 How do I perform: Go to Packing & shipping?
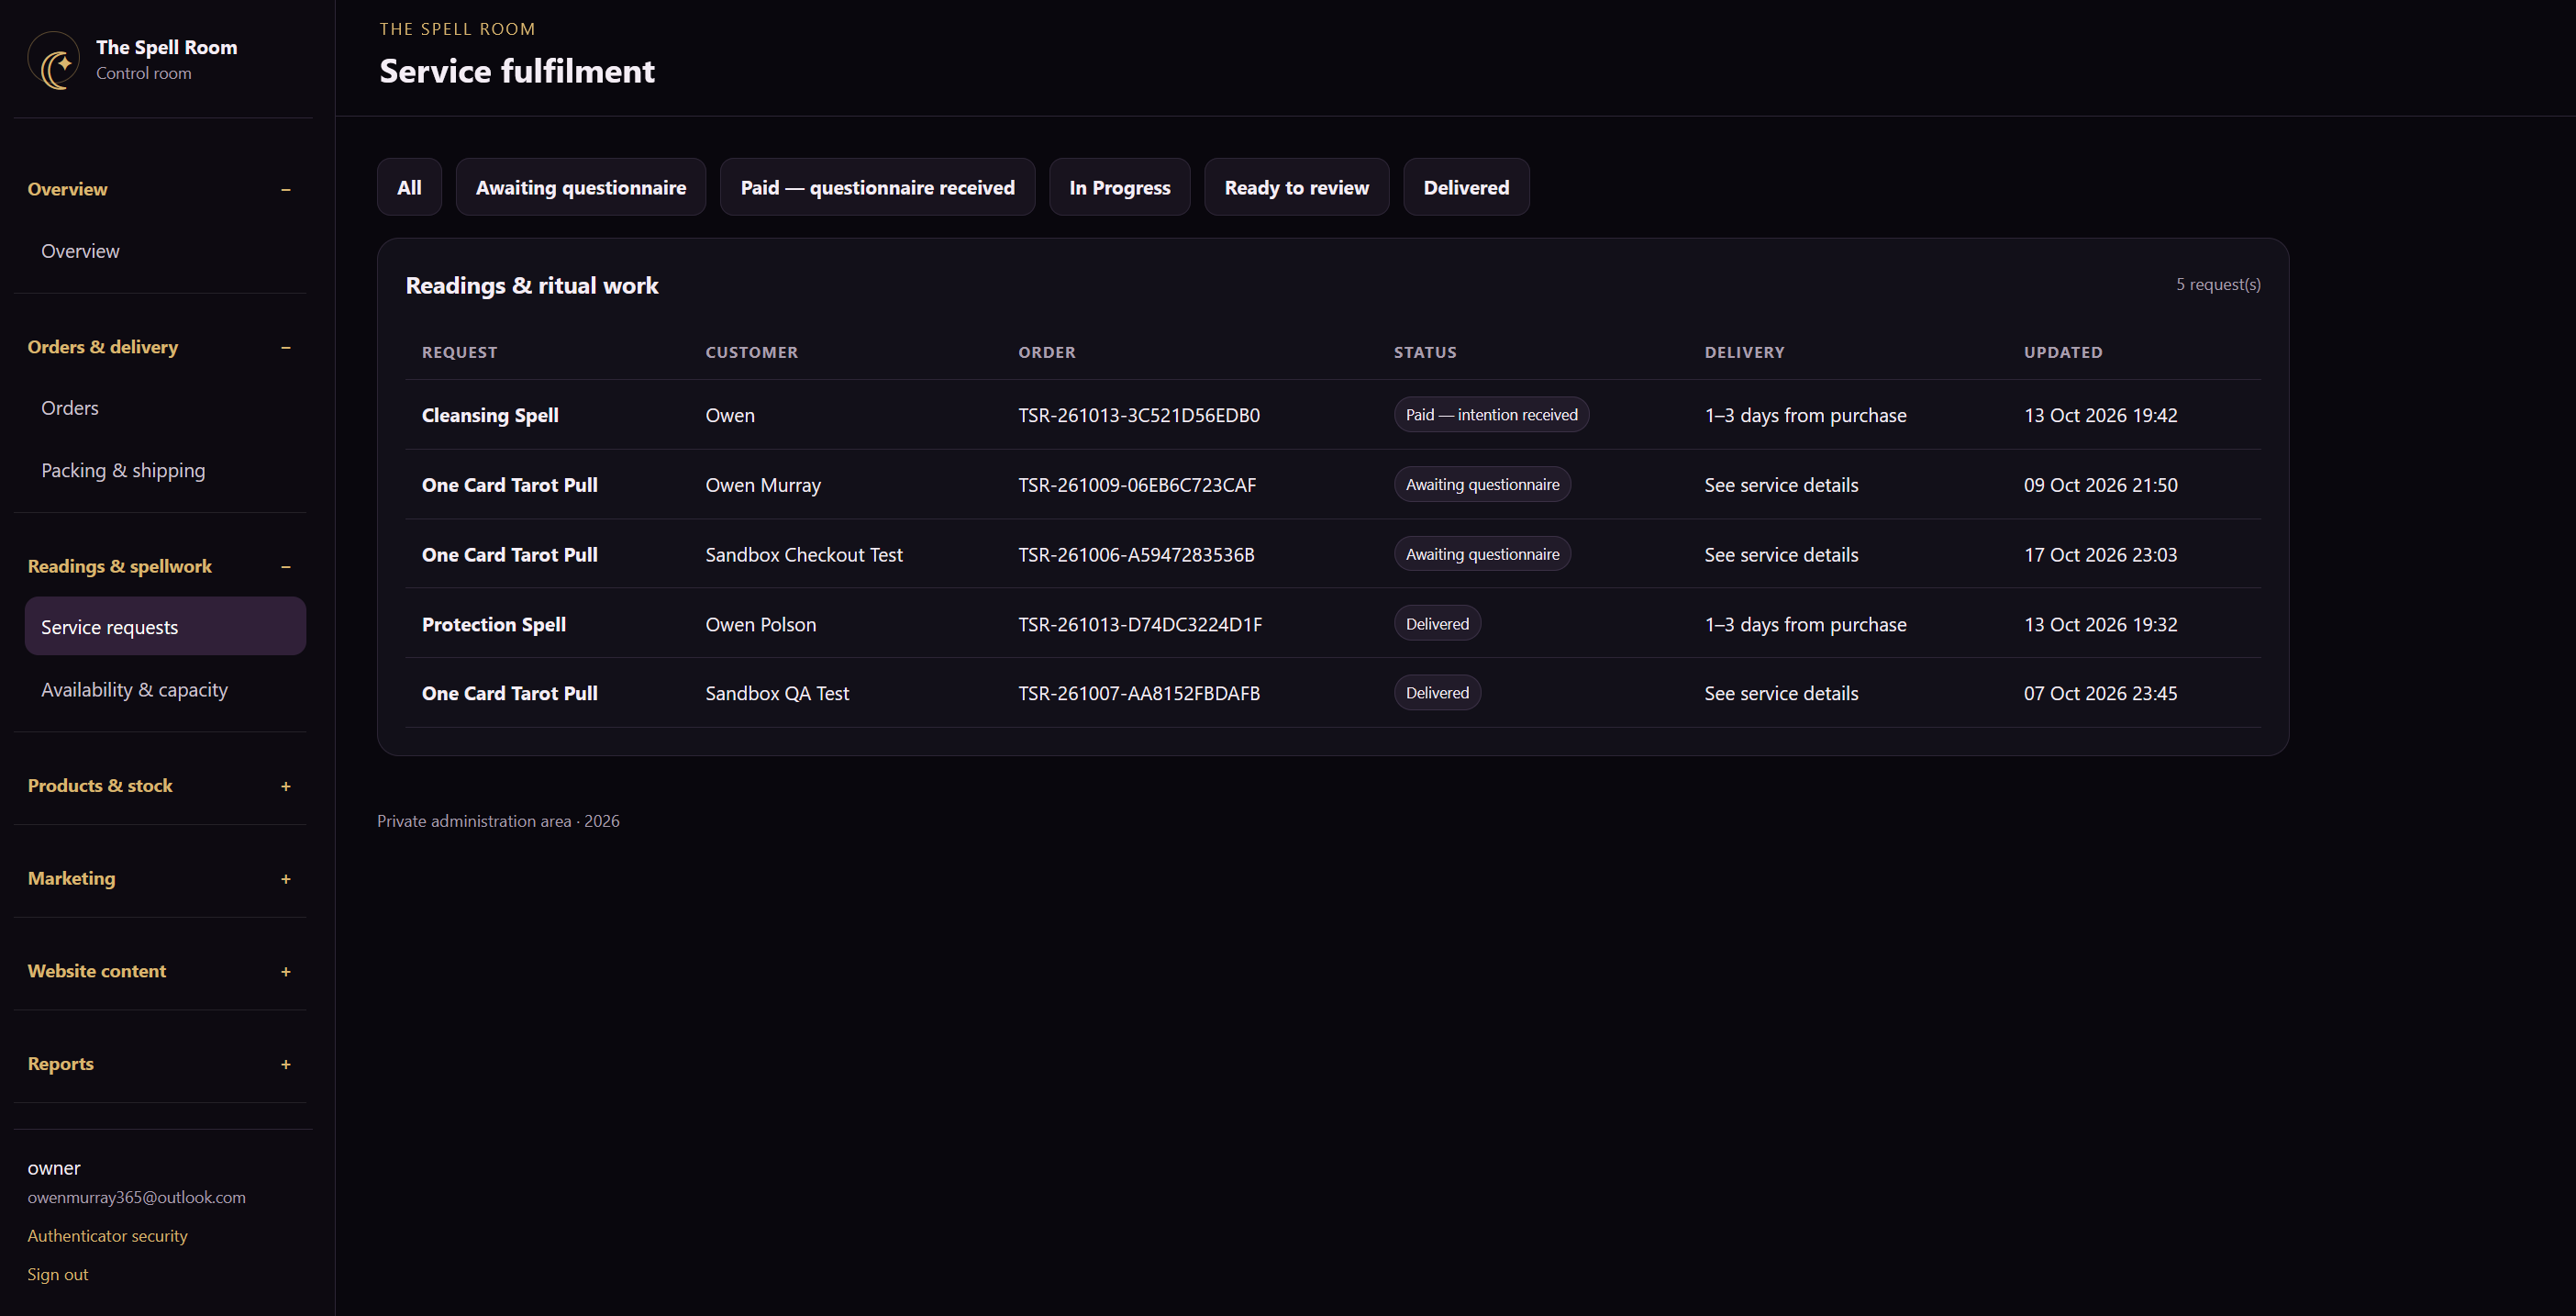click(165, 470)
